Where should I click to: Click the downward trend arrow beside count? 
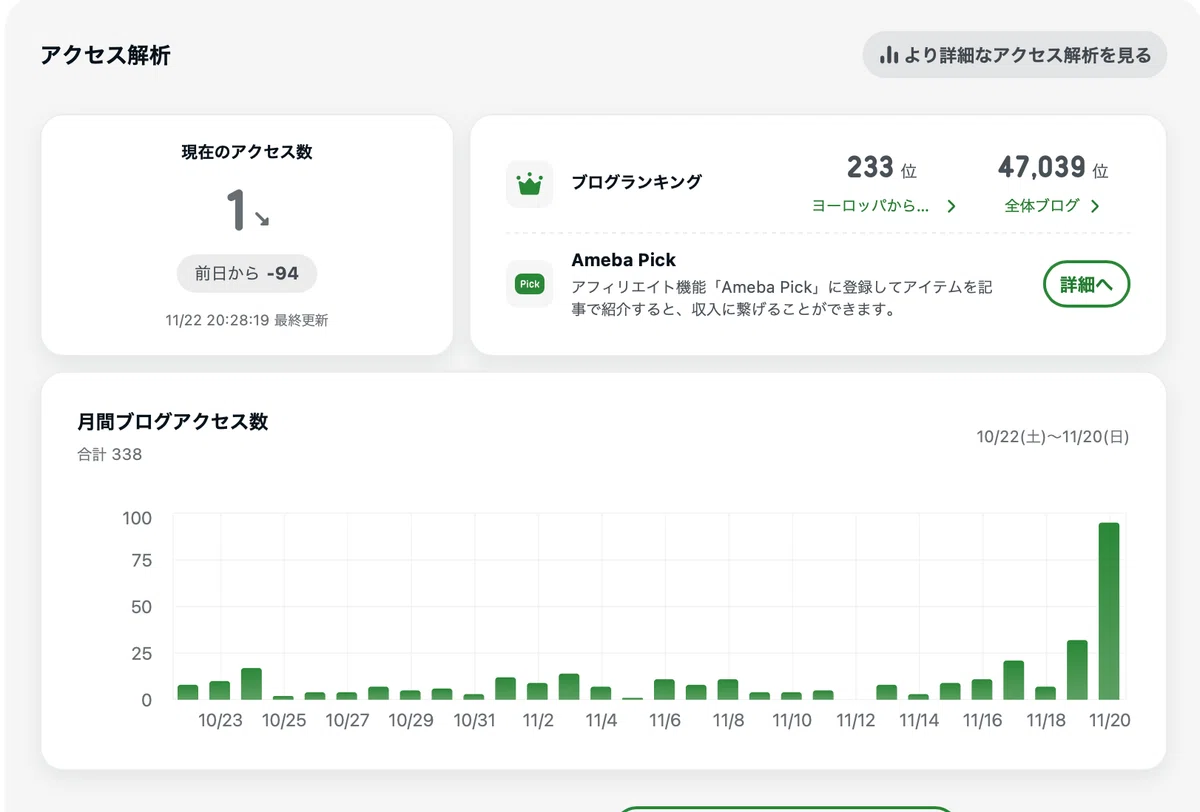point(261,219)
